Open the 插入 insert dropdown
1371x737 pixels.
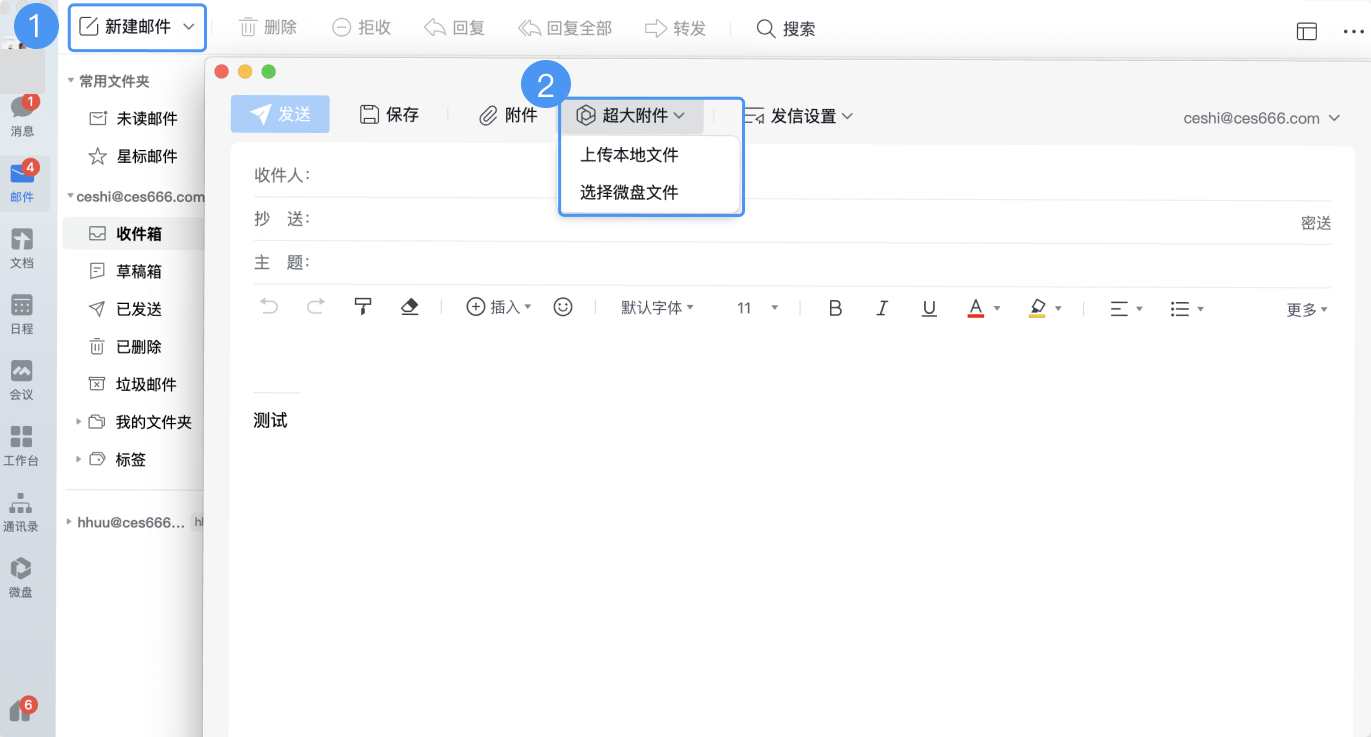tap(499, 307)
